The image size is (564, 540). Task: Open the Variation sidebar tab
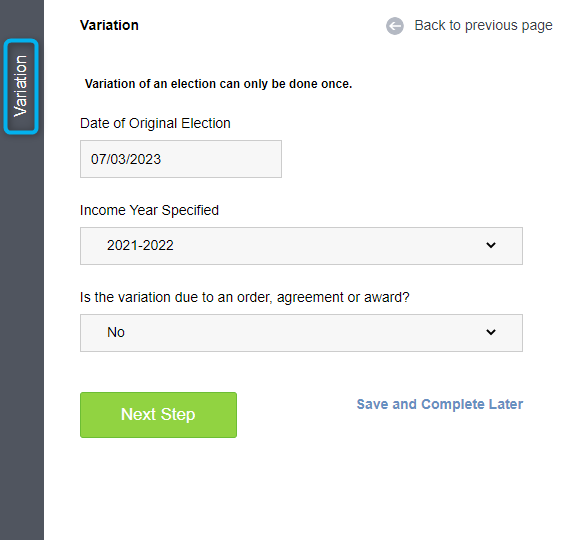21,86
